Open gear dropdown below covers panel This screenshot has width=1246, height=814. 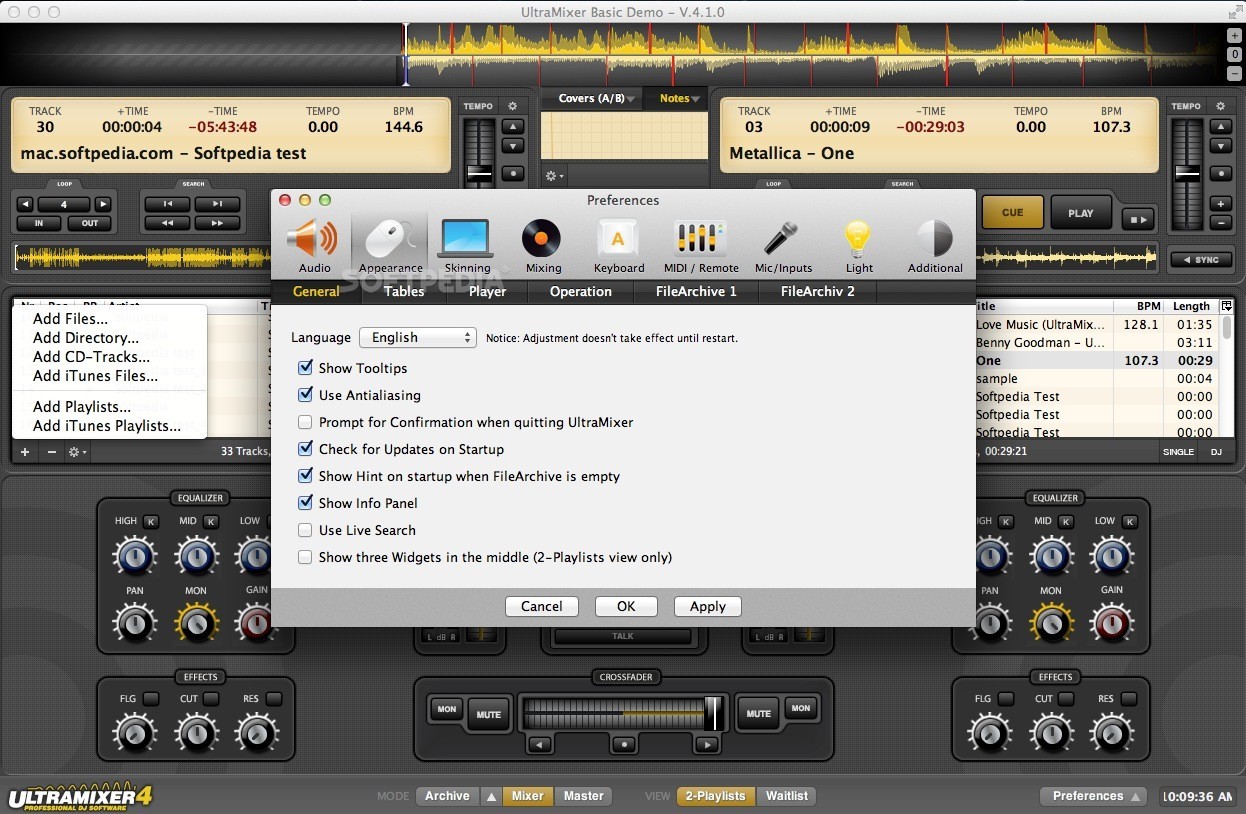click(554, 176)
